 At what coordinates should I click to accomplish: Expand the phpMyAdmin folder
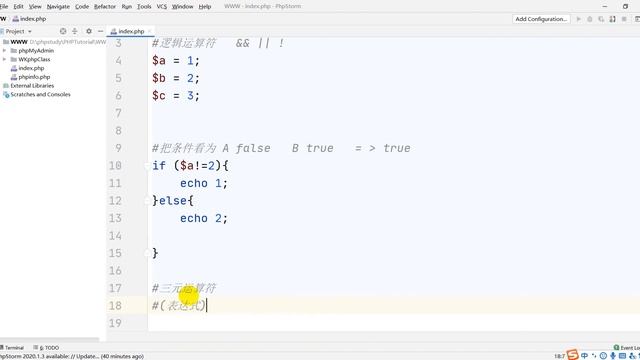pyautogui.click(x=4, y=51)
